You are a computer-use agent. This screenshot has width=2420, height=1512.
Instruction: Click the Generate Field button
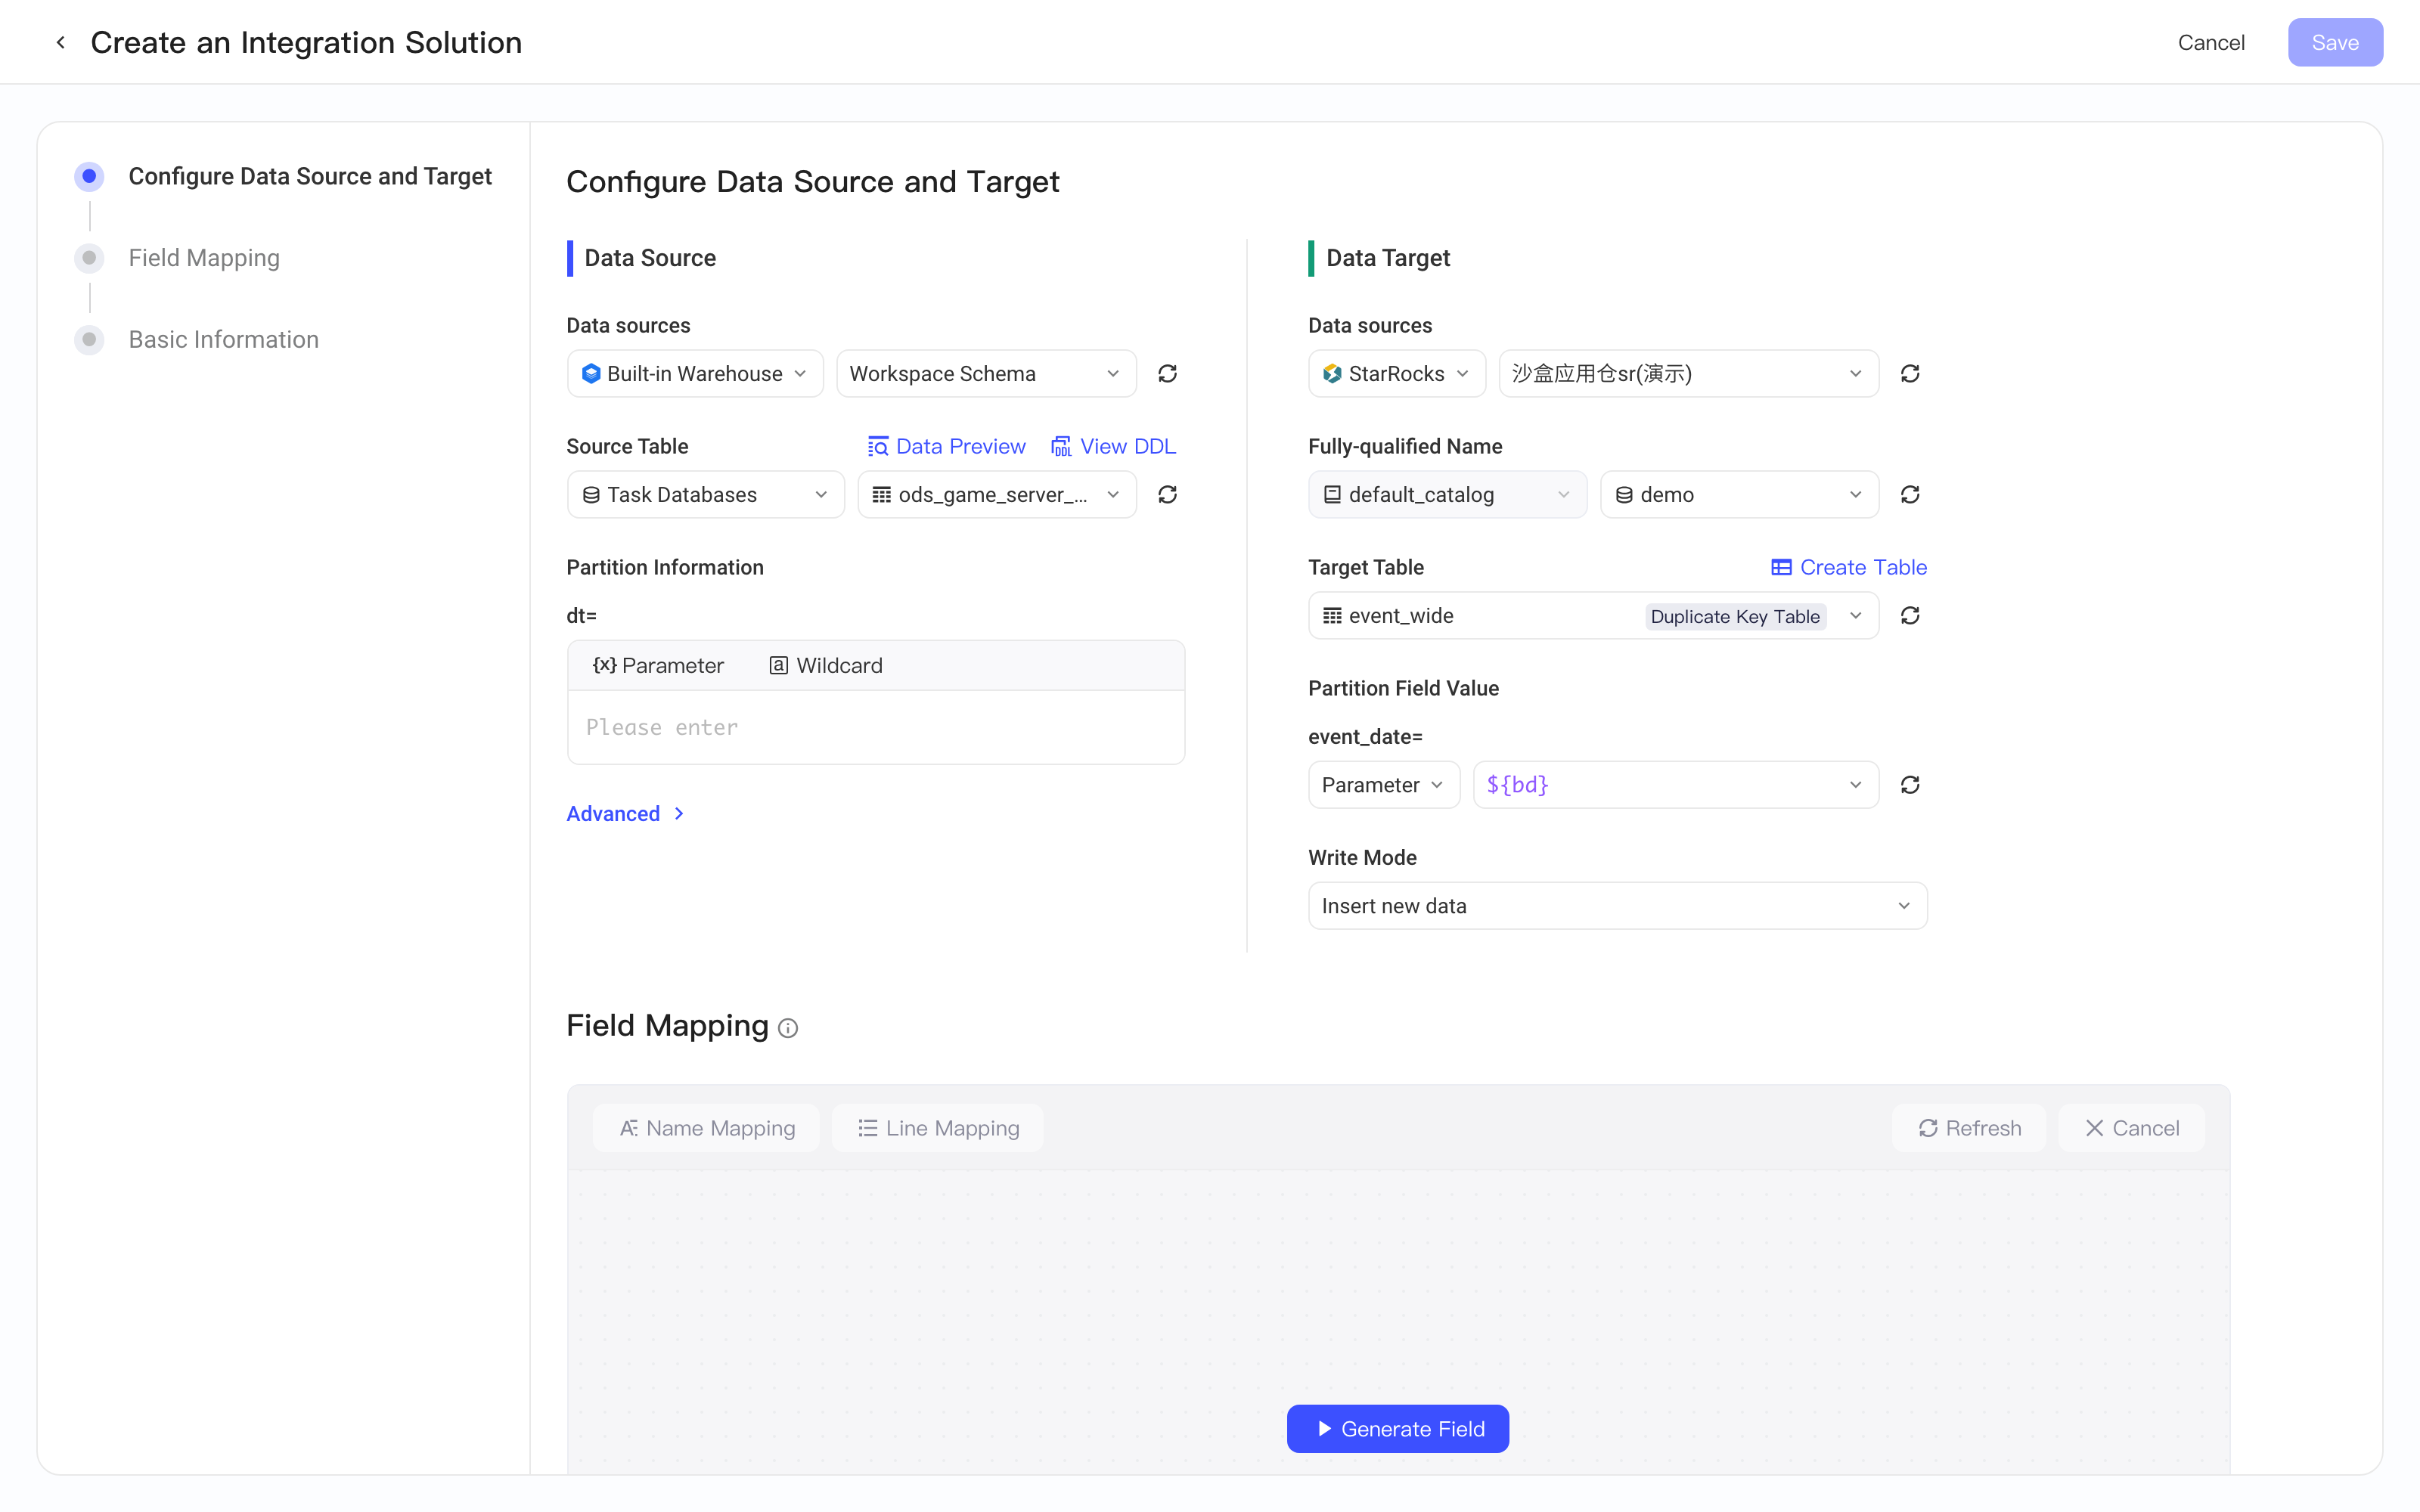pos(1398,1429)
